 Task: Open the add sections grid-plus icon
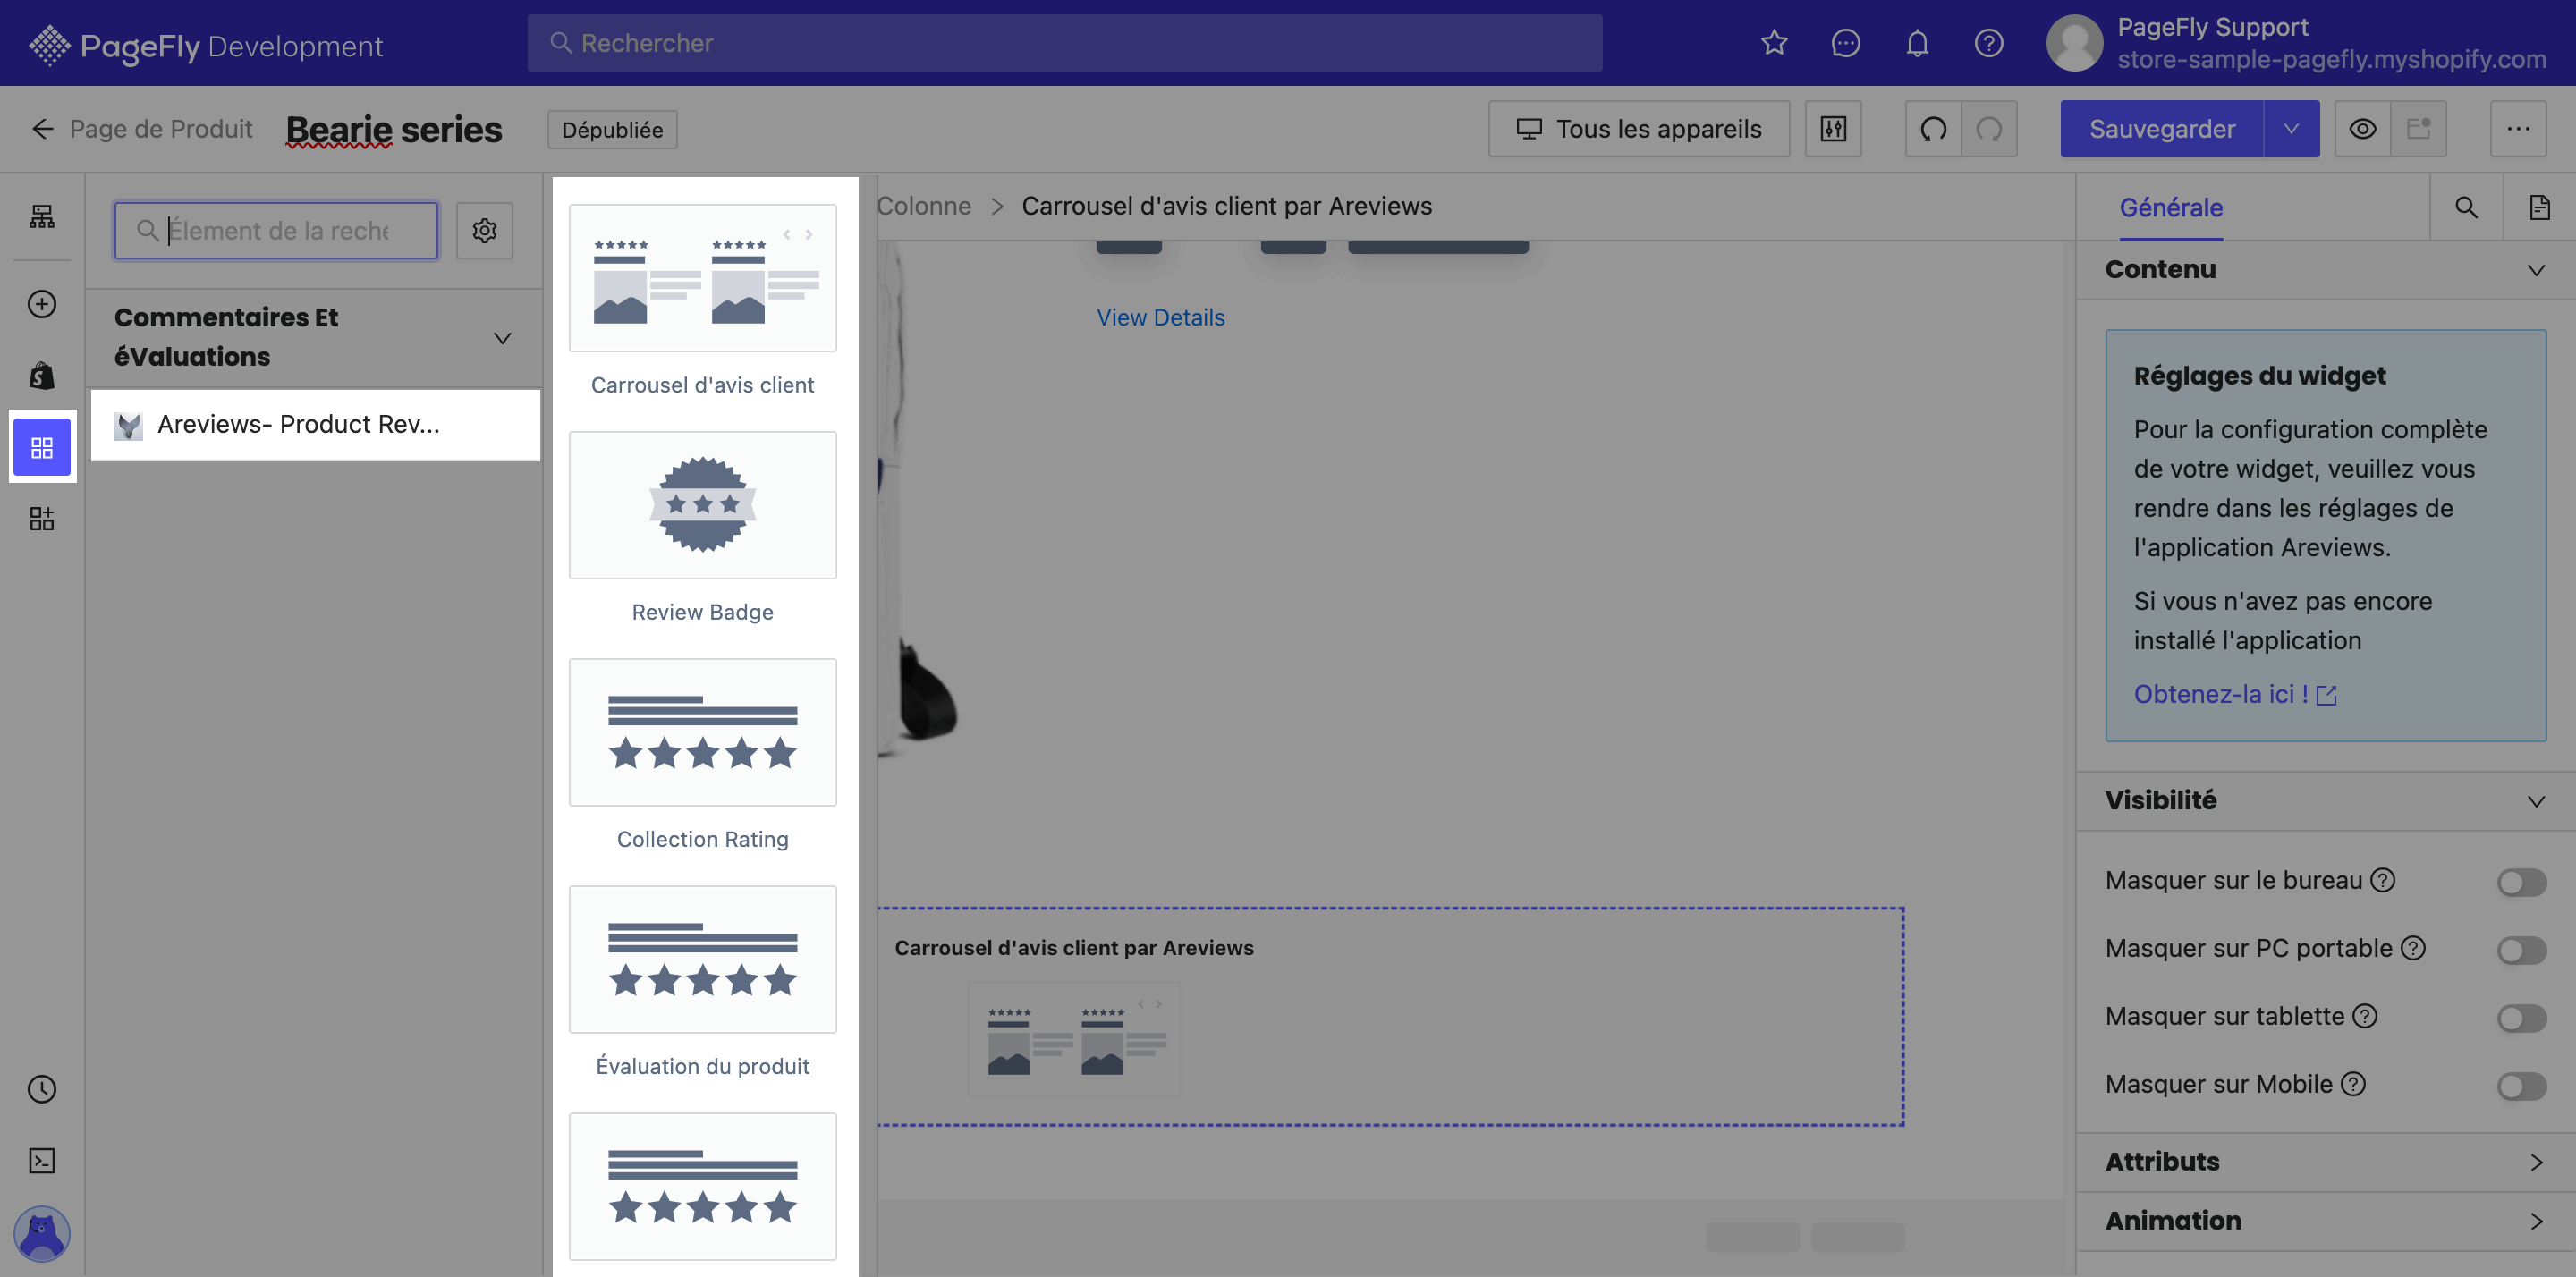point(42,518)
